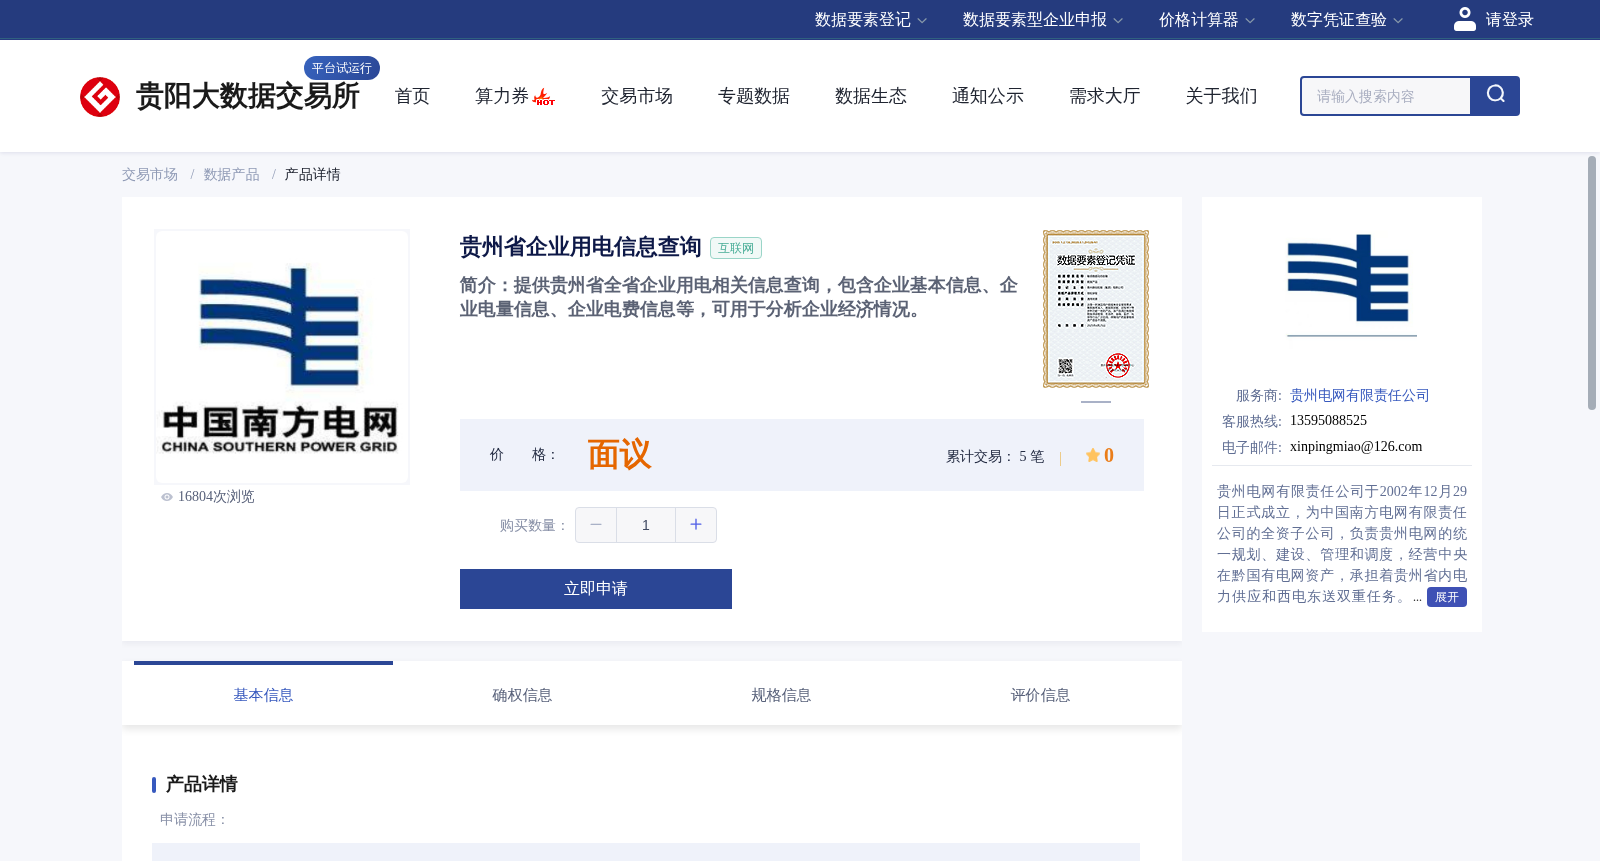Click the 互联网 tag beside the title
This screenshot has height=861, width=1600.
point(736,248)
